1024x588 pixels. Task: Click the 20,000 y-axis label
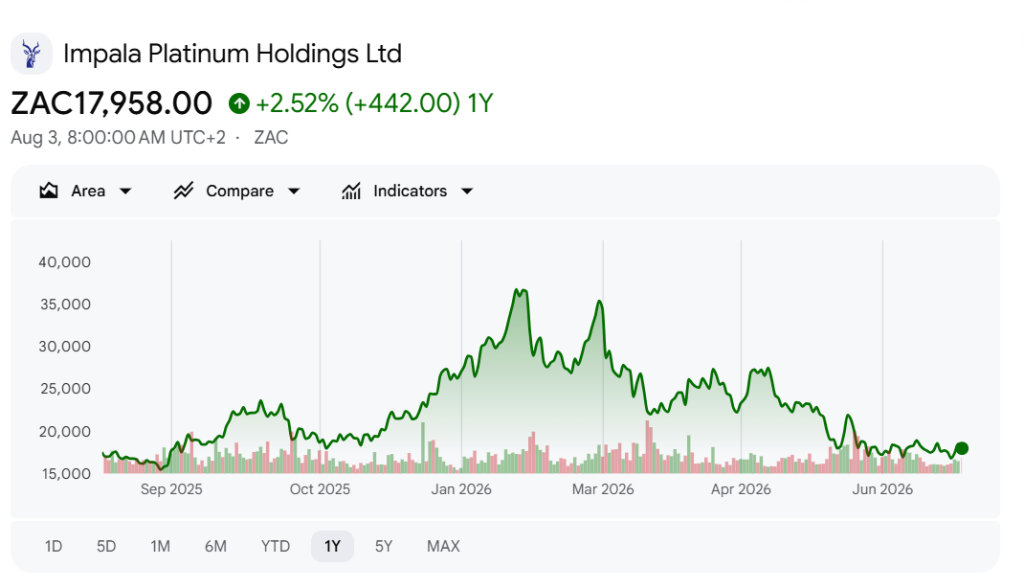65,431
